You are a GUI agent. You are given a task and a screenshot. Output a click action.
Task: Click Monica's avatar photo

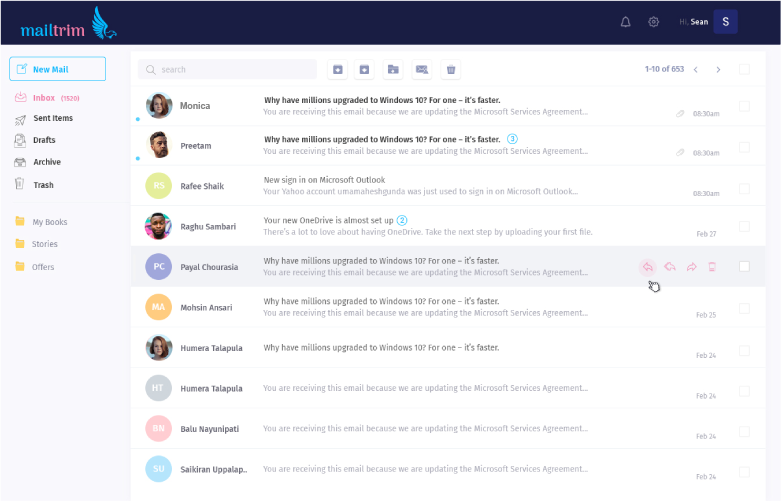pyautogui.click(x=159, y=106)
